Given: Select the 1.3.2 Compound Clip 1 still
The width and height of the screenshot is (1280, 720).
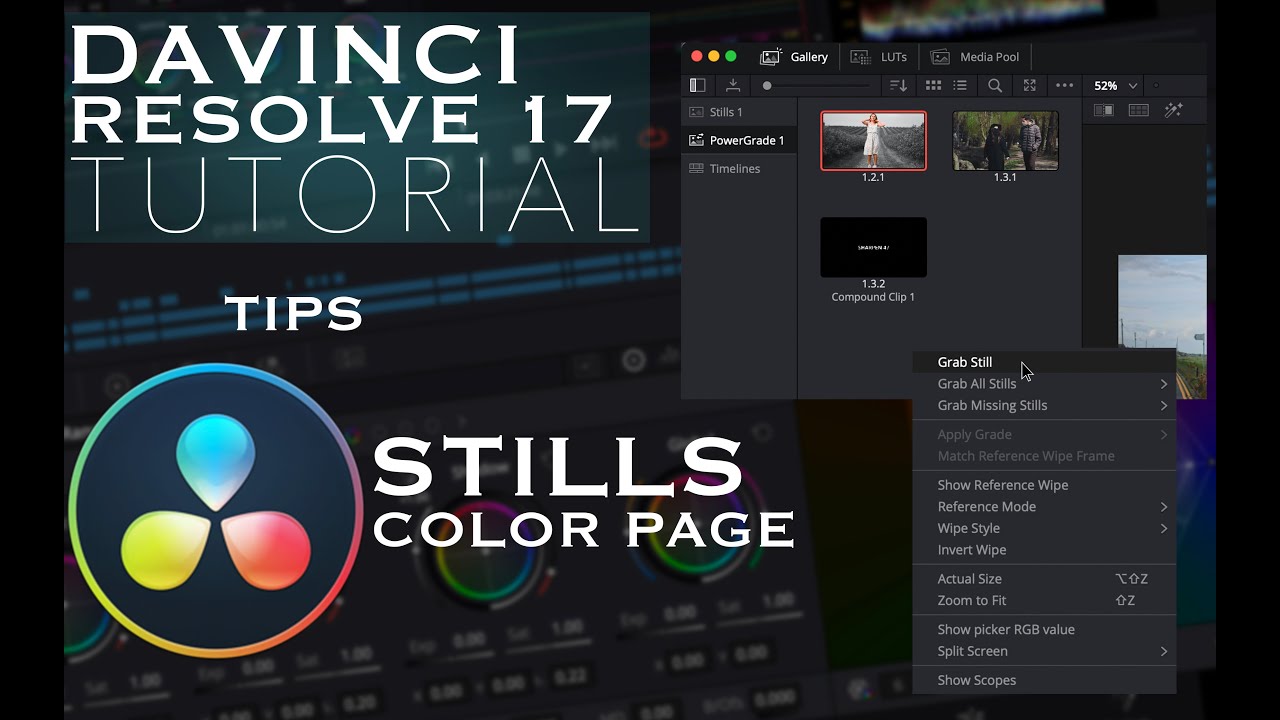Looking at the screenshot, I should coord(873,247).
